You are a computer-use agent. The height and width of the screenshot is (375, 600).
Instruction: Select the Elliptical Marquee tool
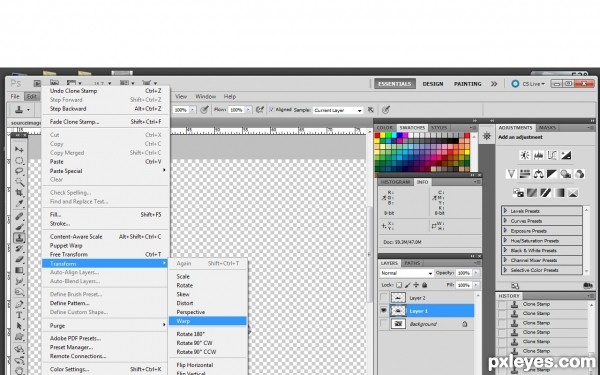[x=19, y=160]
